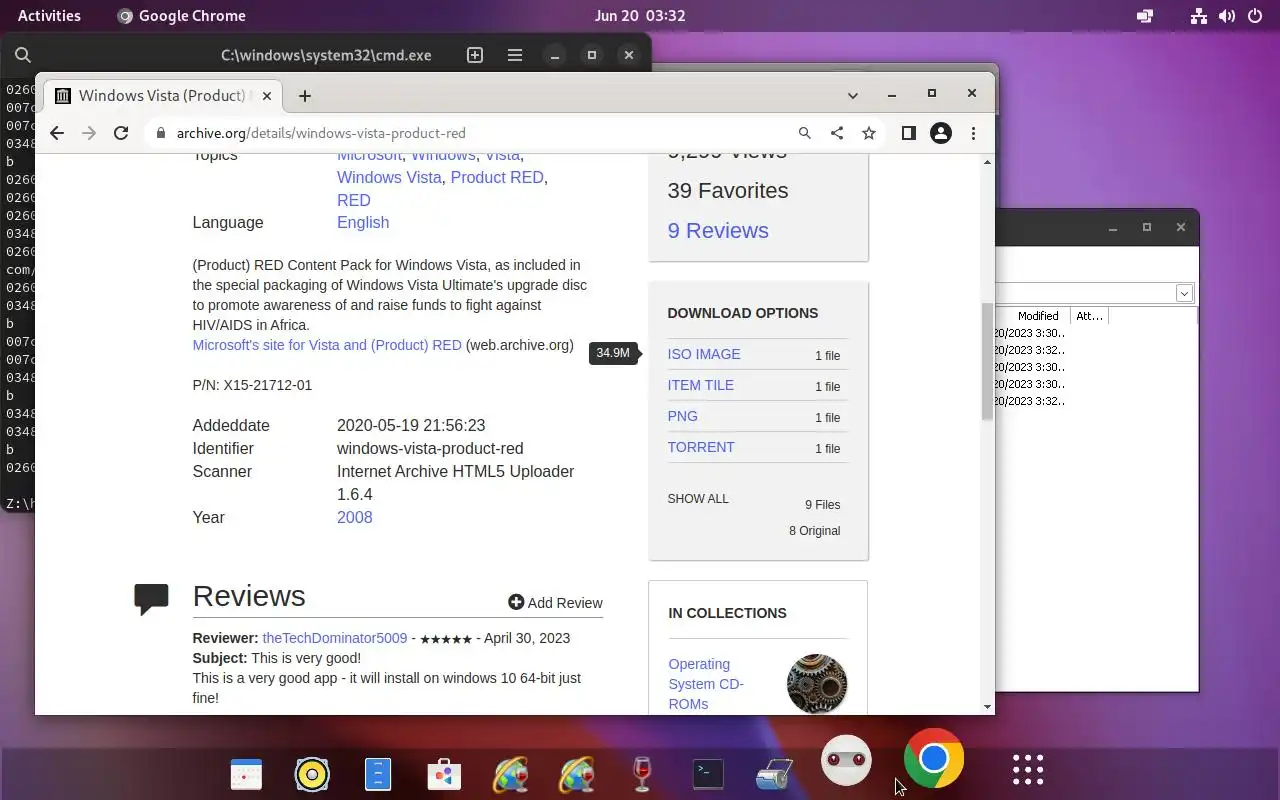Open the power menu icon in the top bar
The height and width of the screenshot is (800, 1280).
[1254, 15]
